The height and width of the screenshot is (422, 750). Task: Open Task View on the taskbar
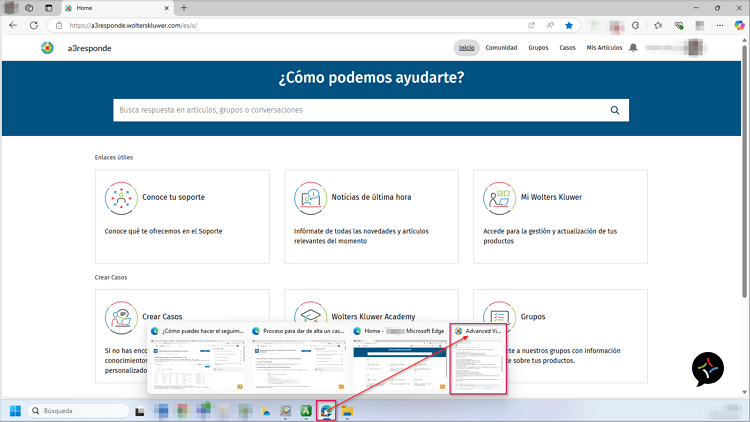(140, 411)
